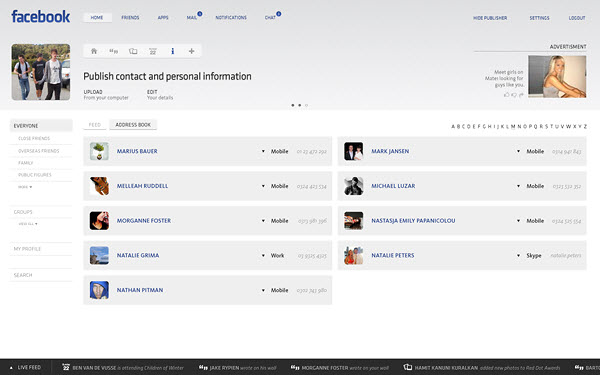Click the thumbs-down icon under the advertisement
600x375 pixels.
[x=514, y=95]
